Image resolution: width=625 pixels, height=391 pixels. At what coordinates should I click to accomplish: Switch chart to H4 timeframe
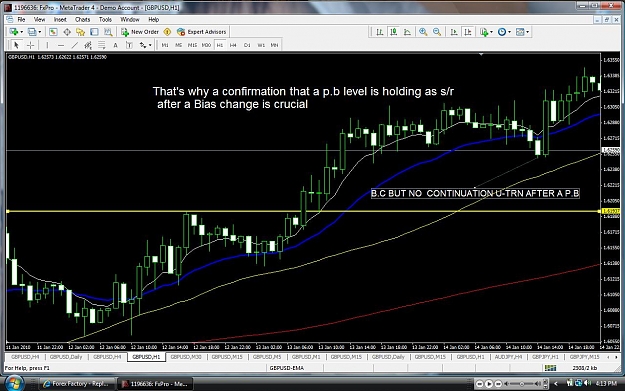(233, 45)
